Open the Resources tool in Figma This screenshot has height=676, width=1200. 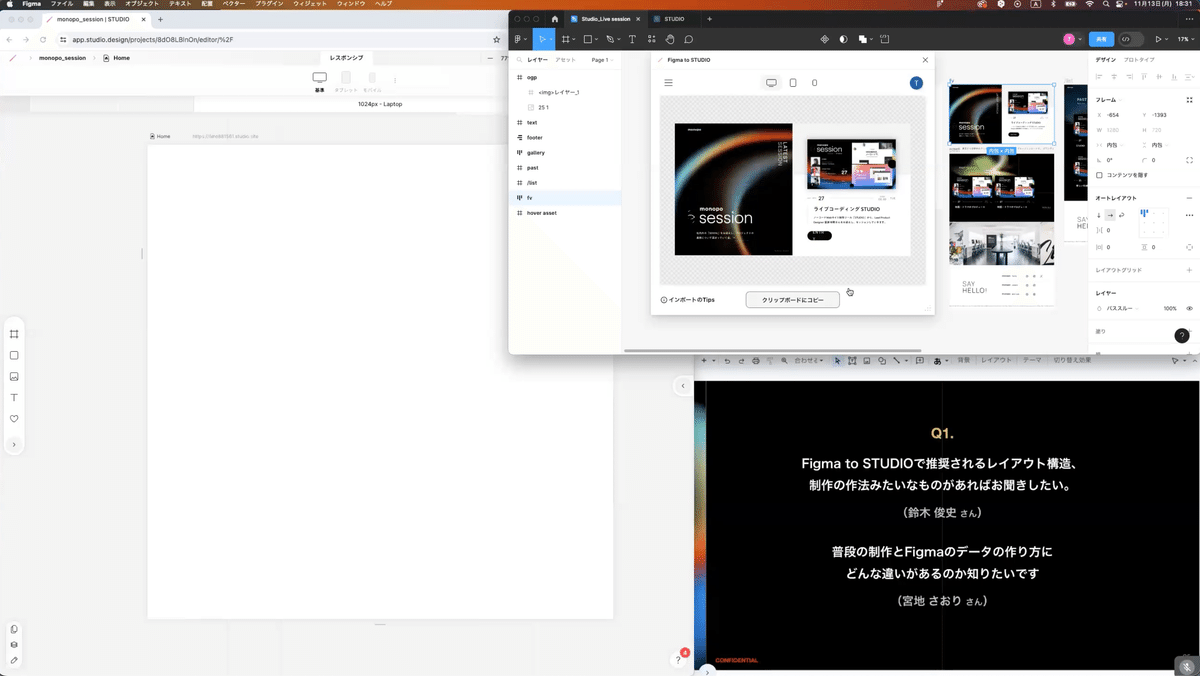point(652,39)
